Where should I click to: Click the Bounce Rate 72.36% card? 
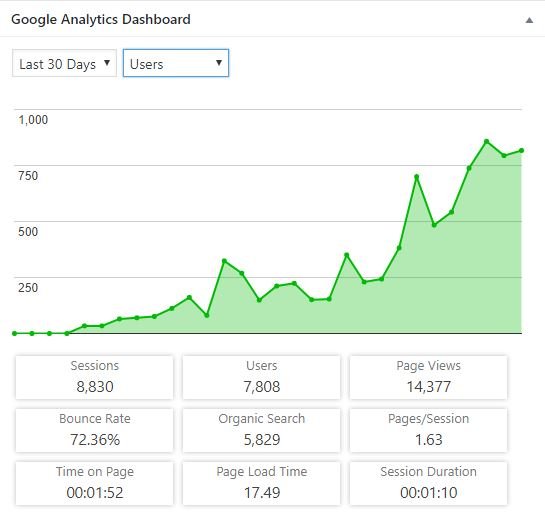pyautogui.click(x=94, y=430)
